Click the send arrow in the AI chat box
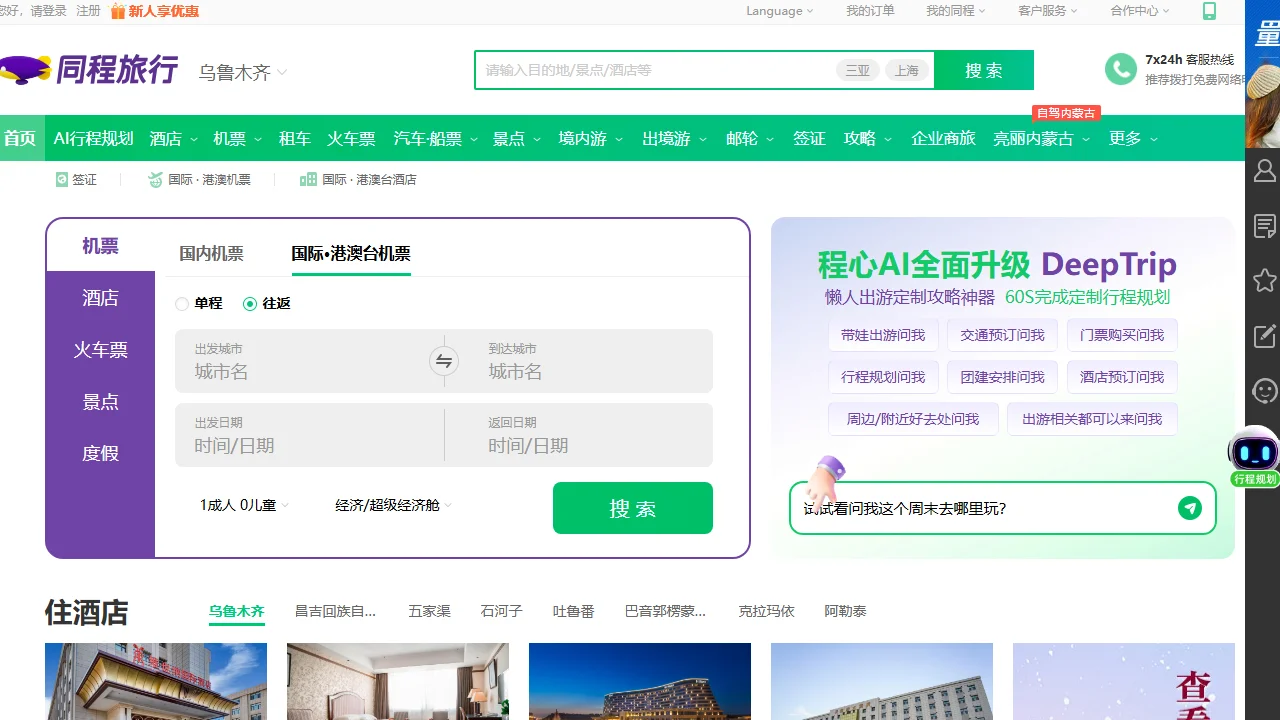Screen dimensions: 1280x720 point(1189,508)
